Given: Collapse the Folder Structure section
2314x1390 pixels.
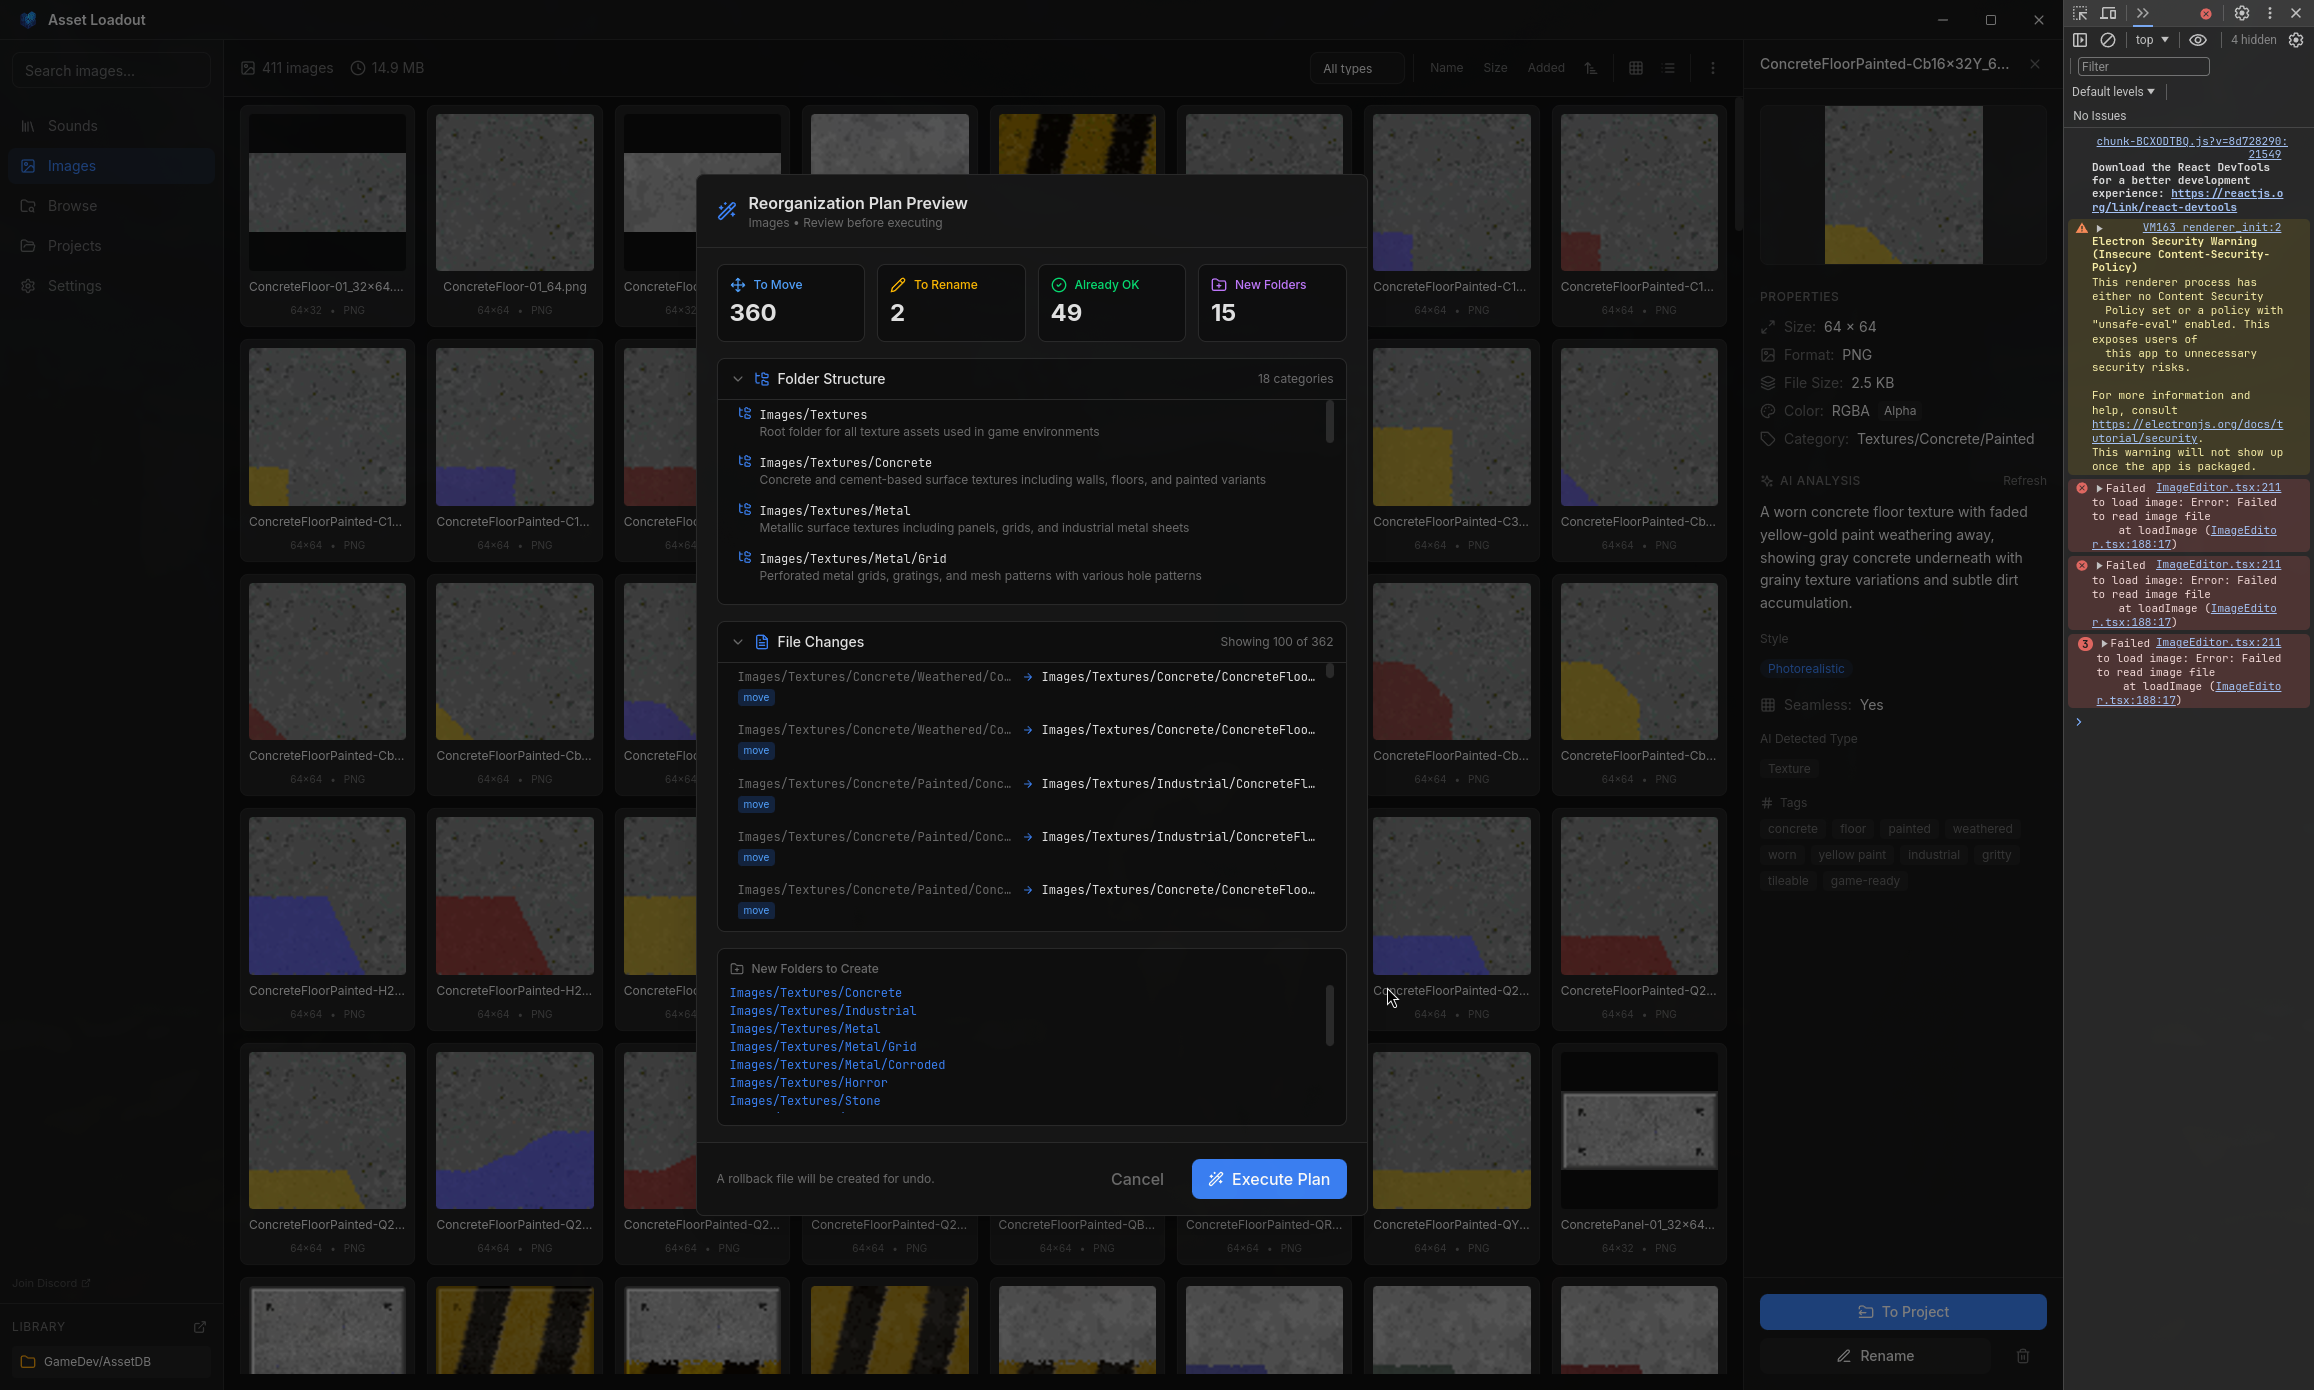Looking at the screenshot, I should (737, 379).
